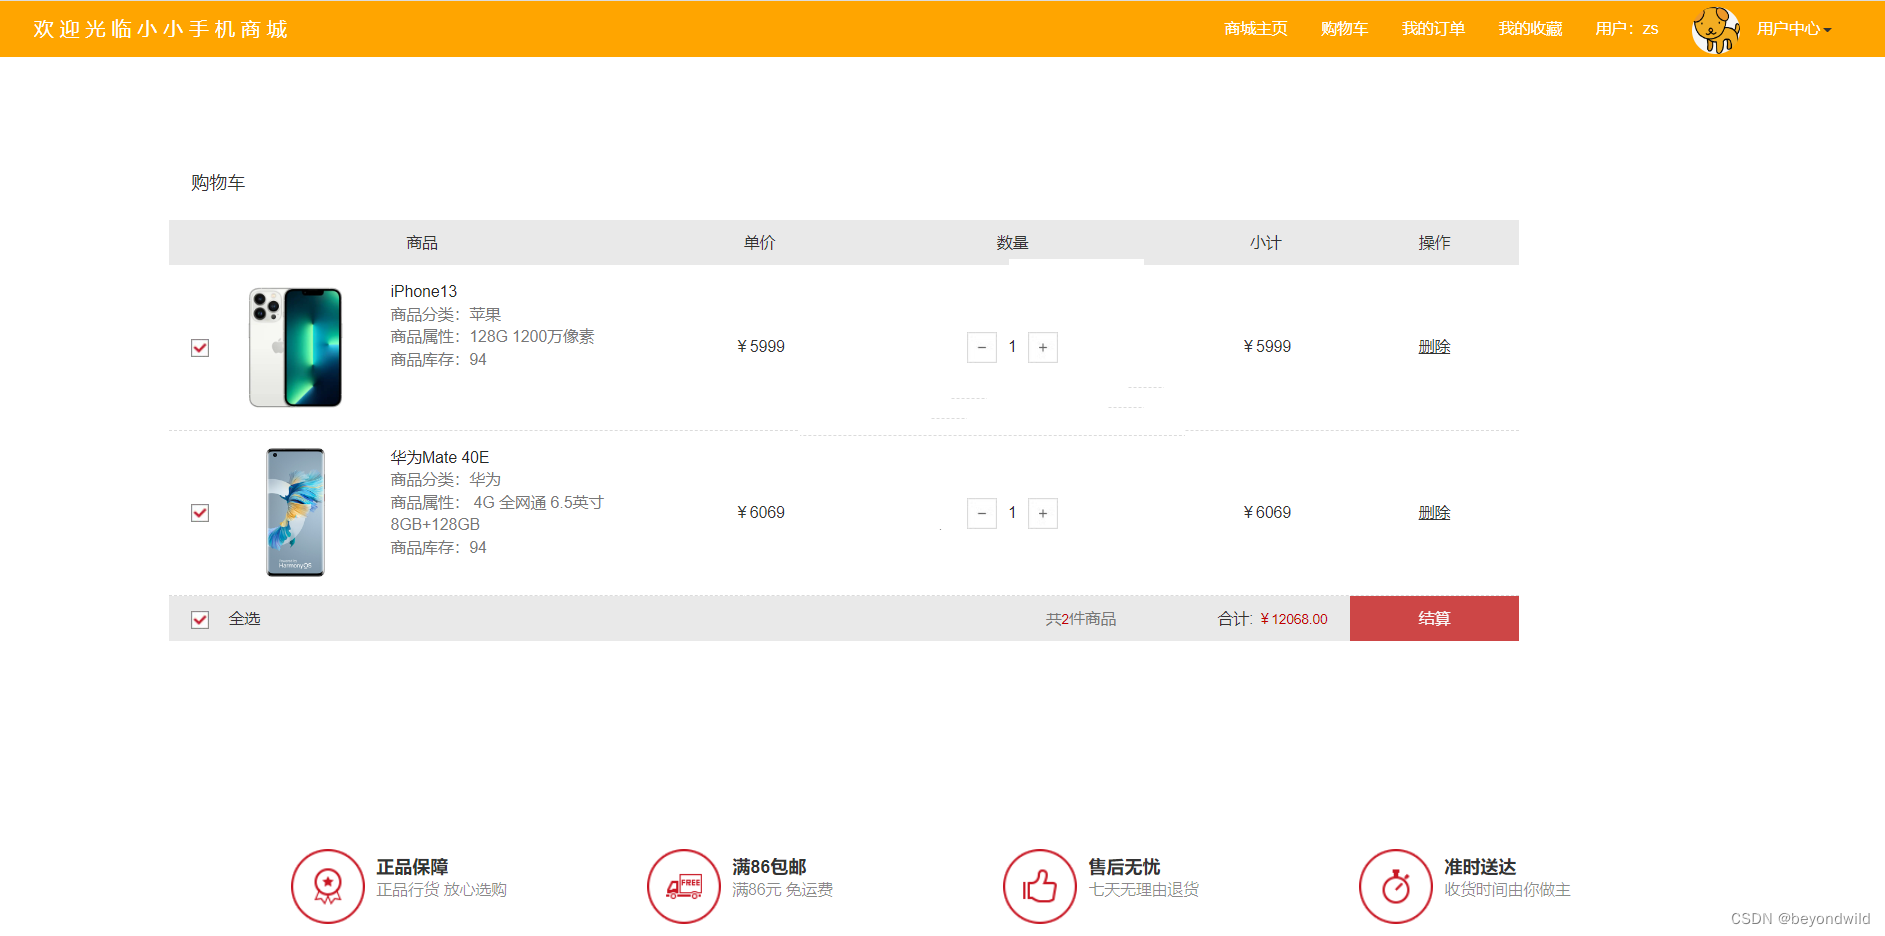
Task: Go to 商城主页 in navigation
Action: click(1256, 29)
